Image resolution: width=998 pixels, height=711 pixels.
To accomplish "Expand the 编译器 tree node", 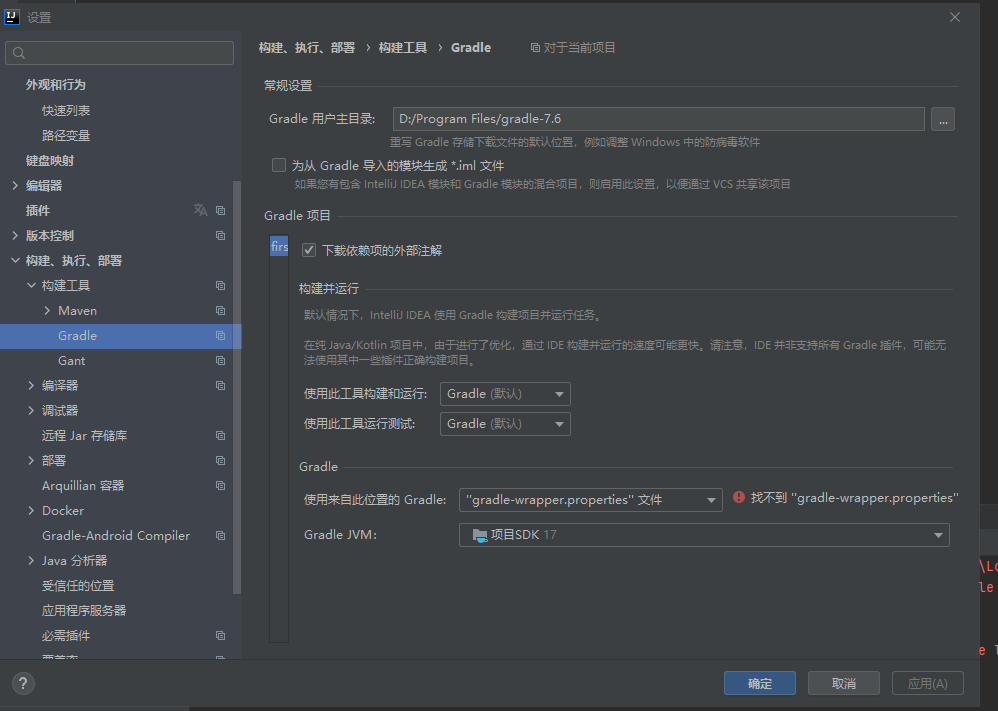I will click(x=31, y=386).
